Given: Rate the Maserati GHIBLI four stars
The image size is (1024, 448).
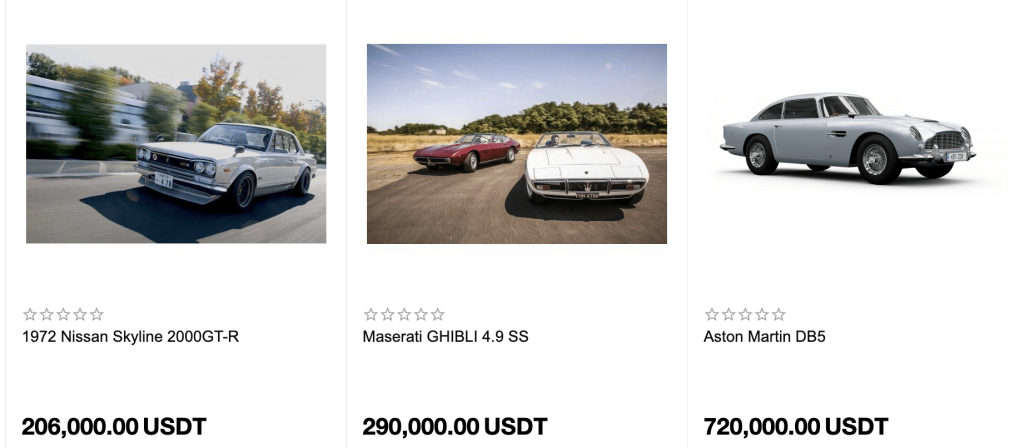Looking at the screenshot, I should pos(421,314).
